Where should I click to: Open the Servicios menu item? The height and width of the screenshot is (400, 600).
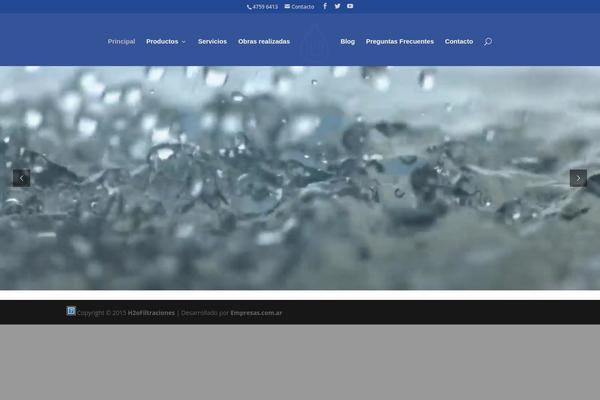(x=212, y=41)
